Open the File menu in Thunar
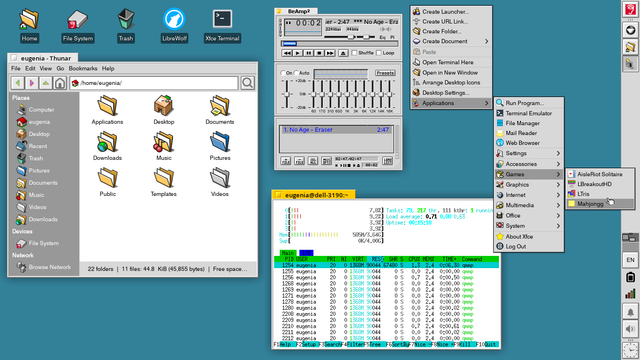The image size is (640, 360). click(x=16, y=69)
